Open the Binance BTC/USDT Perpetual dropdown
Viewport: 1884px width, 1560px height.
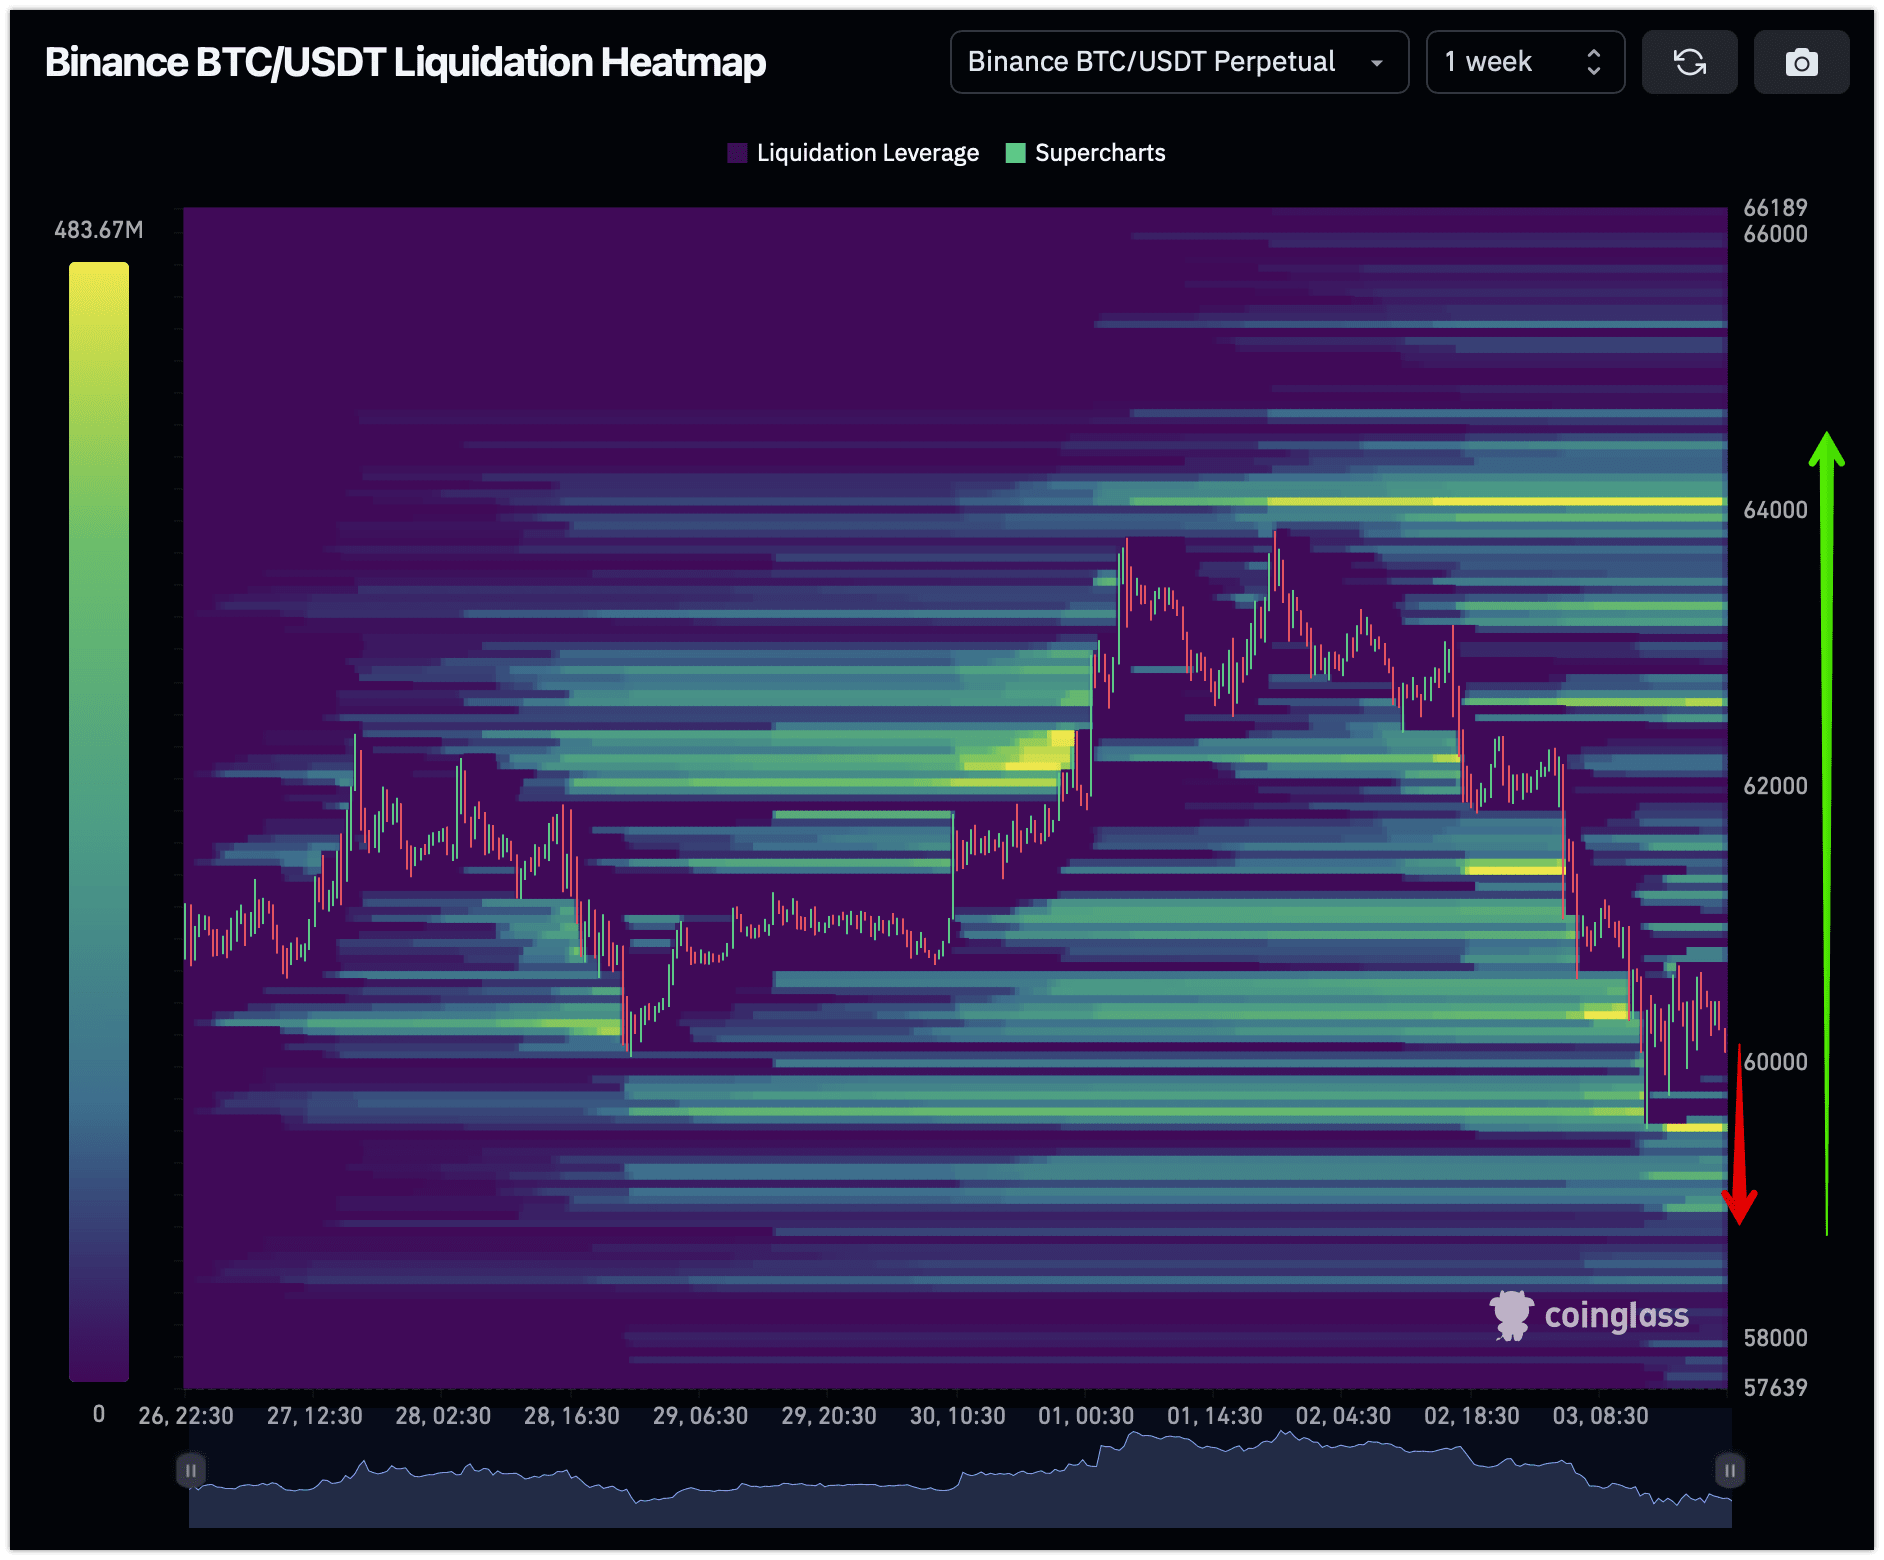1179,62
